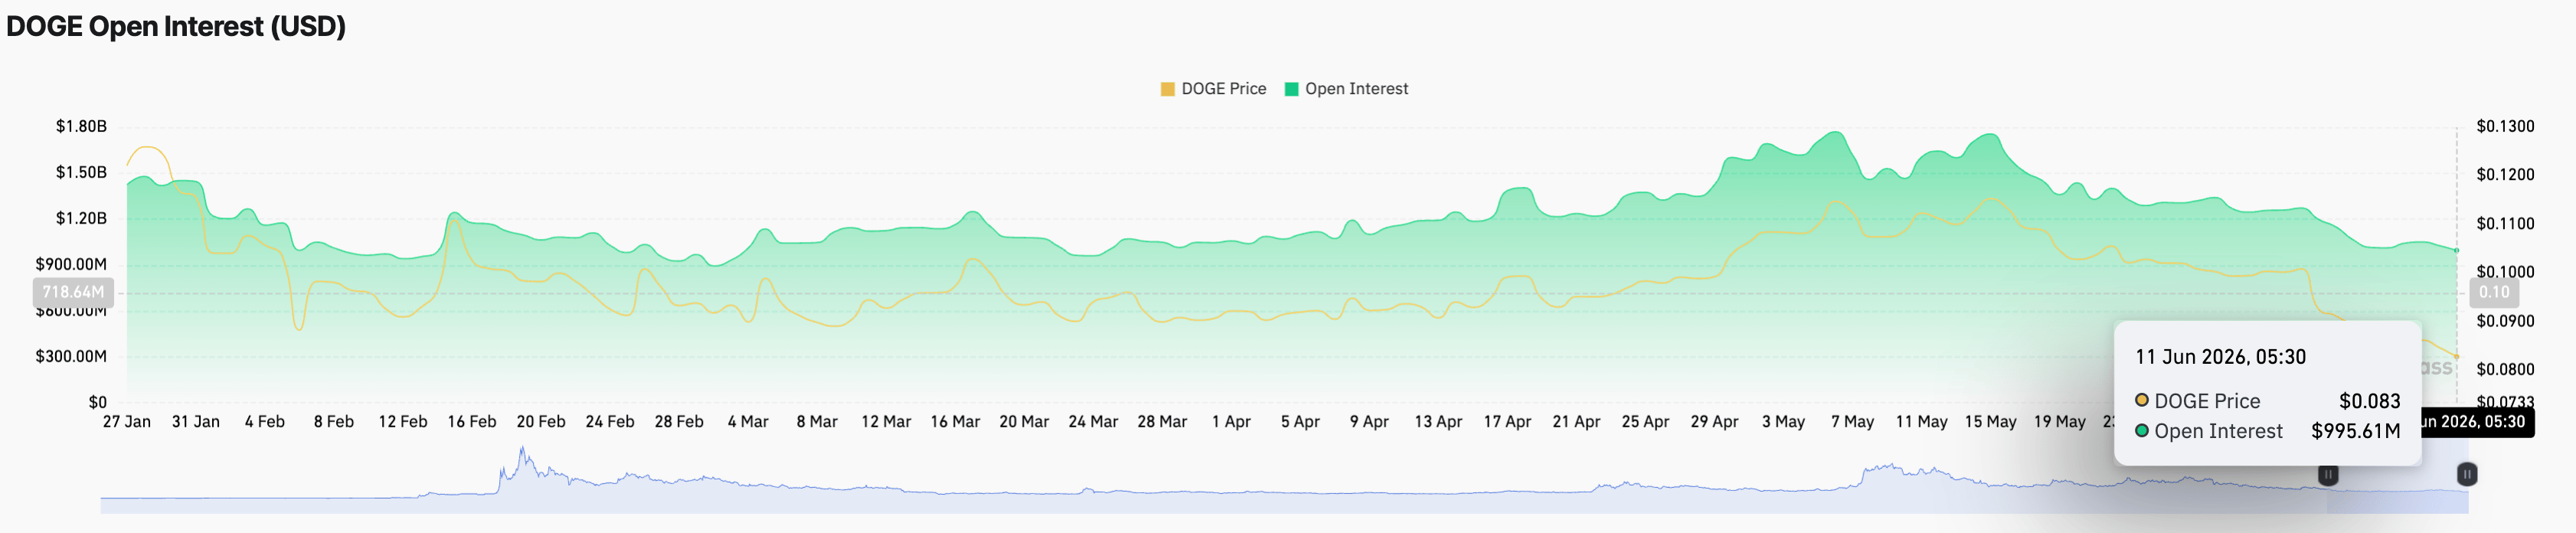The width and height of the screenshot is (2576, 533).
Task: Click the 8 Mar date label
Action: pyautogui.click(x=817, y=422)
